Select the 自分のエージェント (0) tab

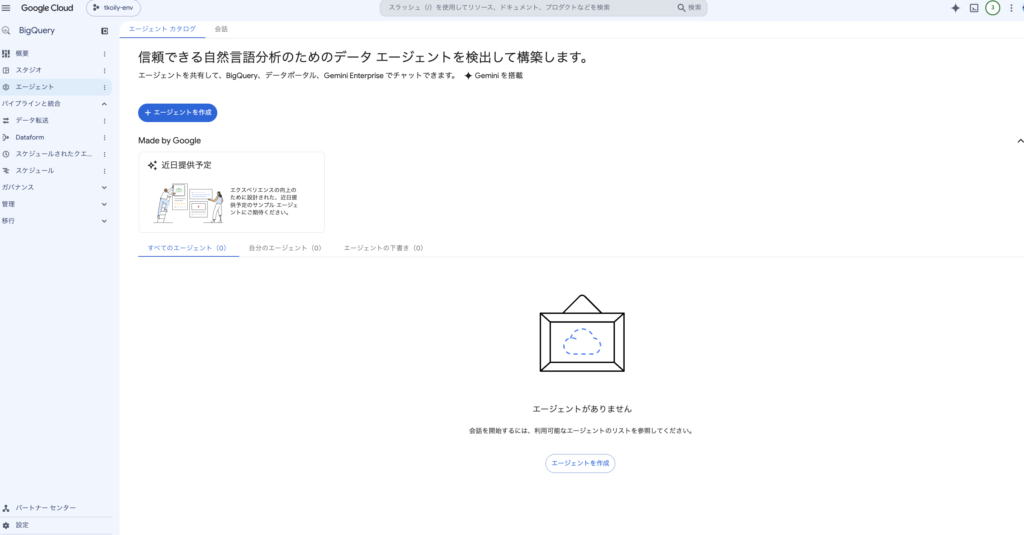tap(285, 248)
